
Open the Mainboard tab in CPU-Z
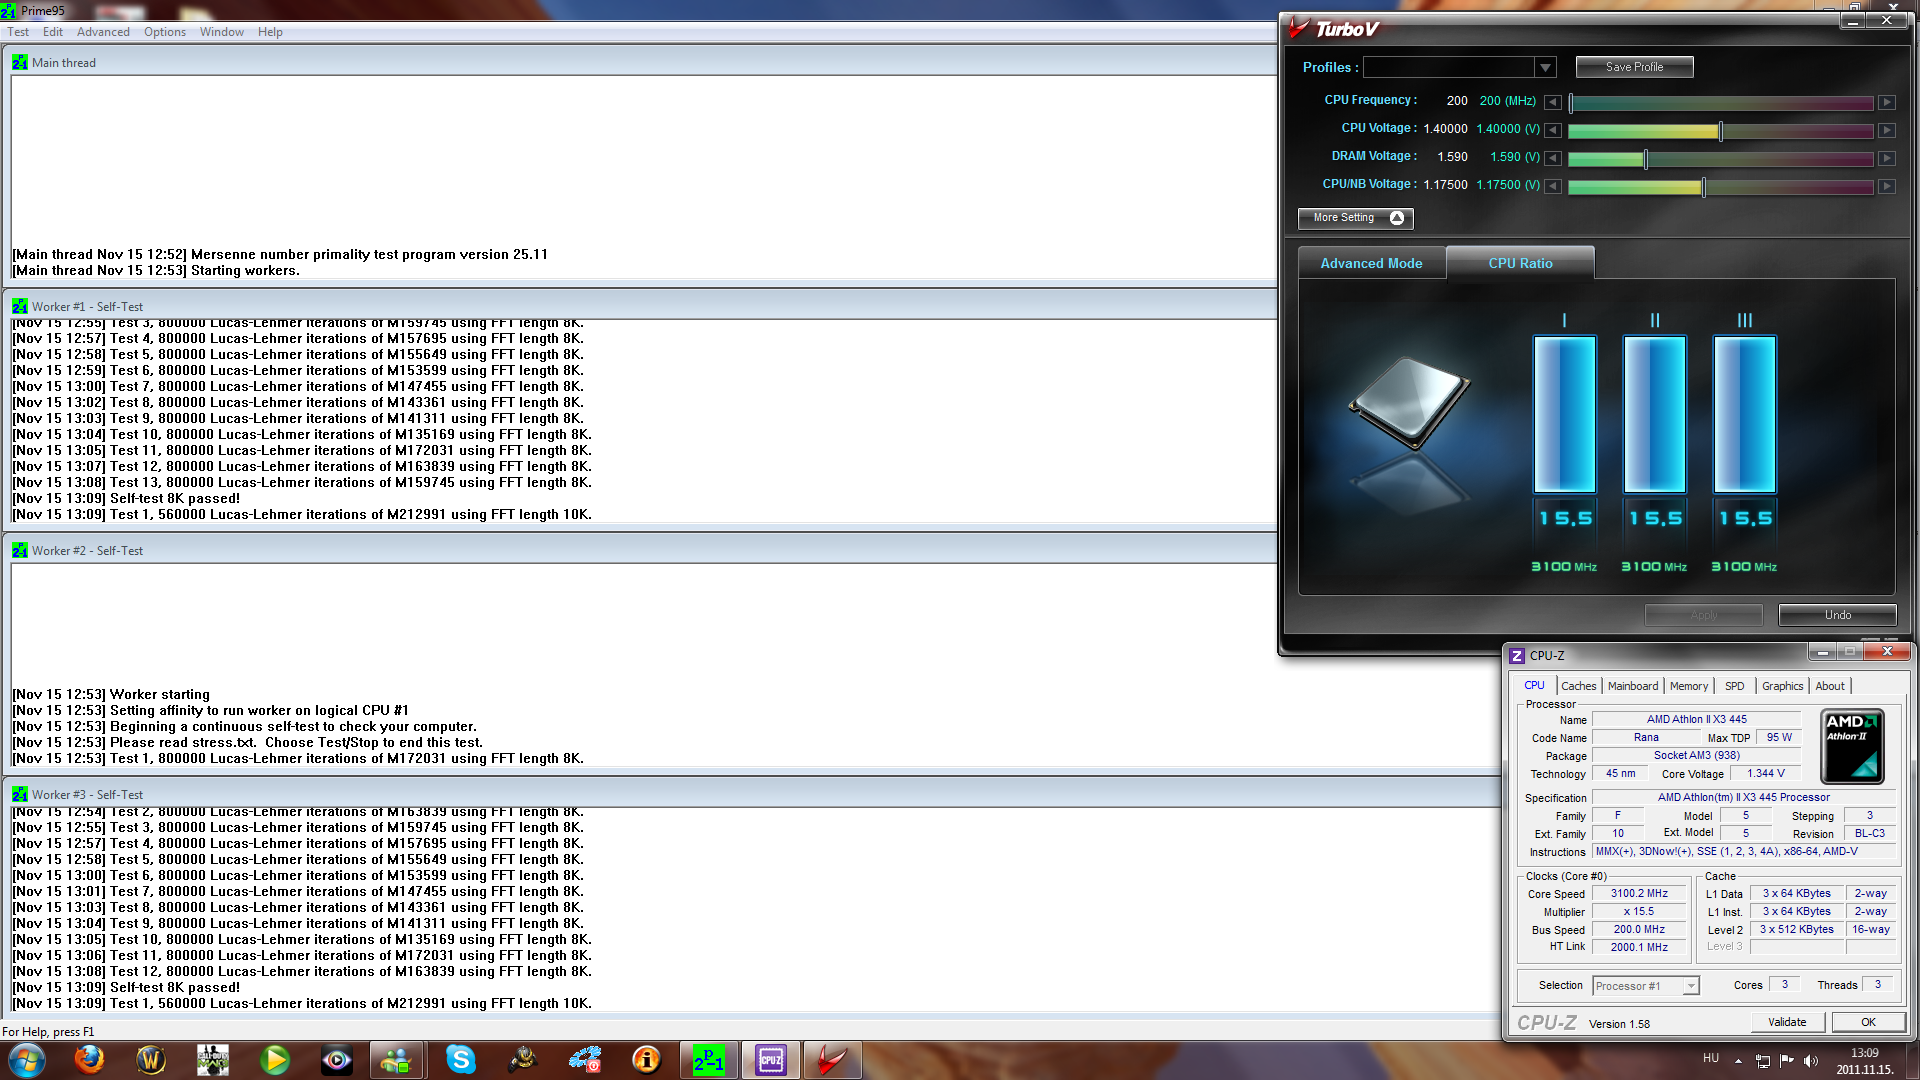pos(1632,686)
